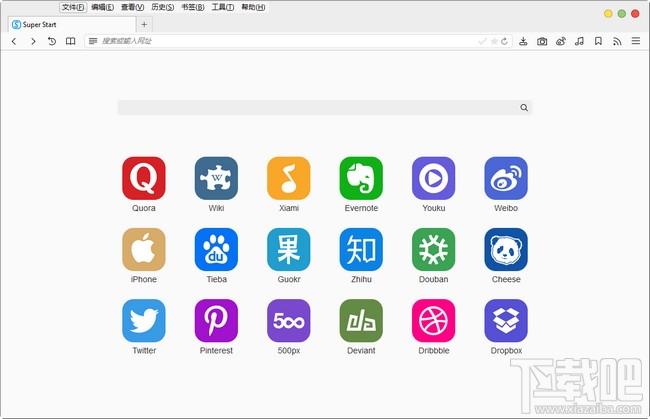650x419 pixels.
Task: Open the Twitter tile
Action: tap(144, 321)
